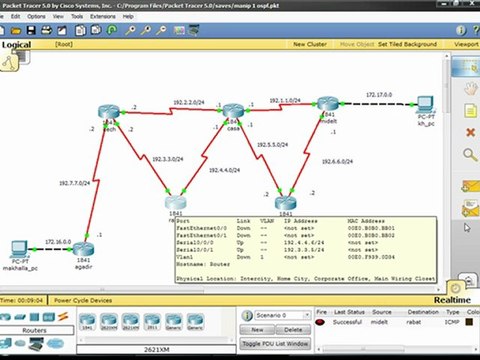The image size is (480, 360).
Task: Show network information via toolbar info icon
Action: [x=461, y=30]
